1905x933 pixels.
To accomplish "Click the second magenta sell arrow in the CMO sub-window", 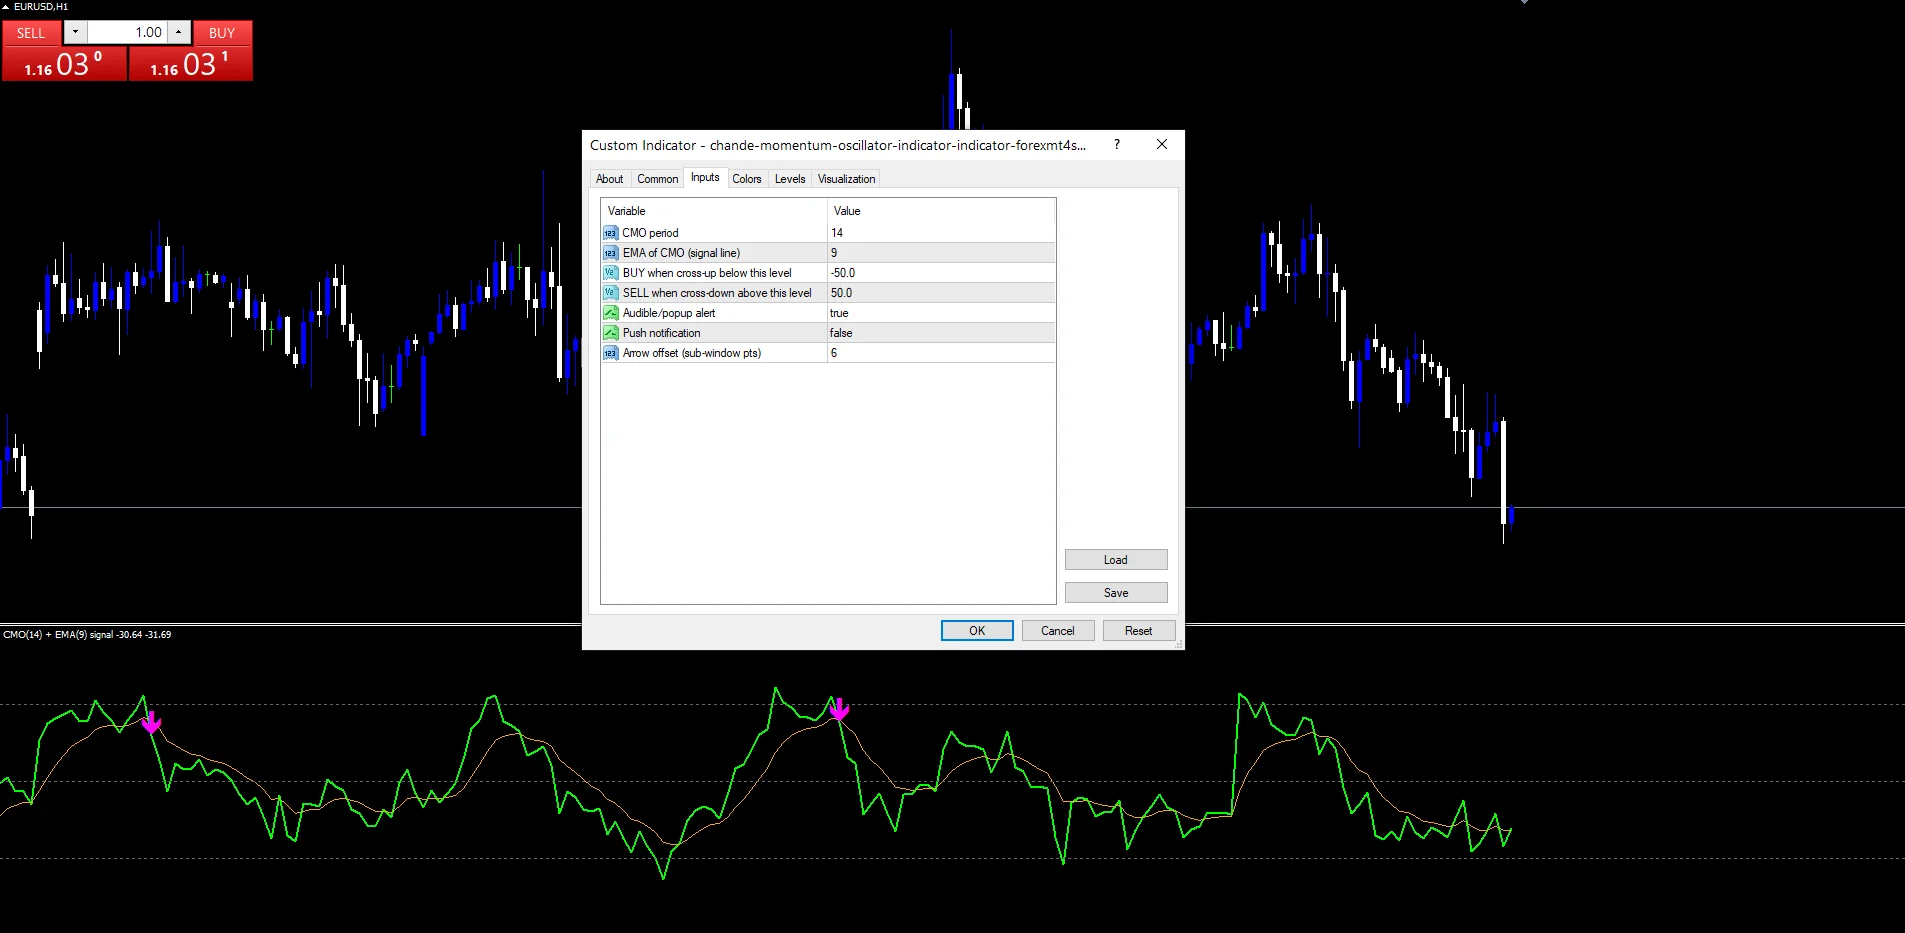I will [839, 709].
